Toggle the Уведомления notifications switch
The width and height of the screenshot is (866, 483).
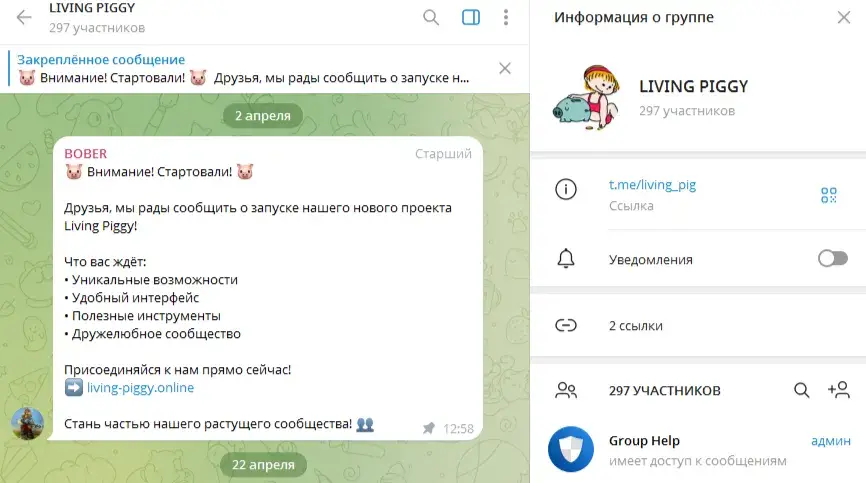832,258
